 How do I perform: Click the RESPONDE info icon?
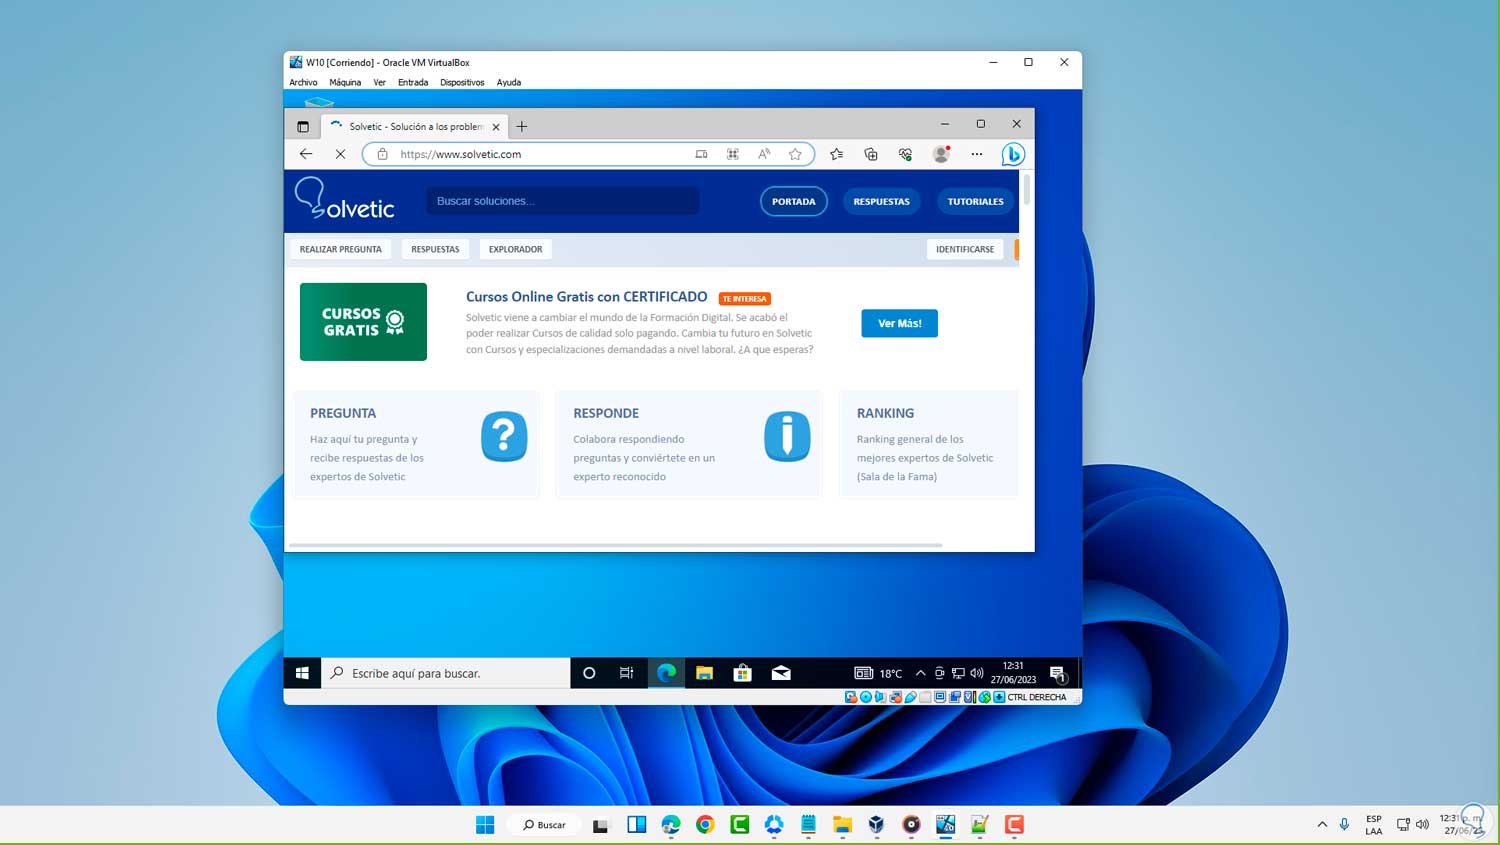787,437
